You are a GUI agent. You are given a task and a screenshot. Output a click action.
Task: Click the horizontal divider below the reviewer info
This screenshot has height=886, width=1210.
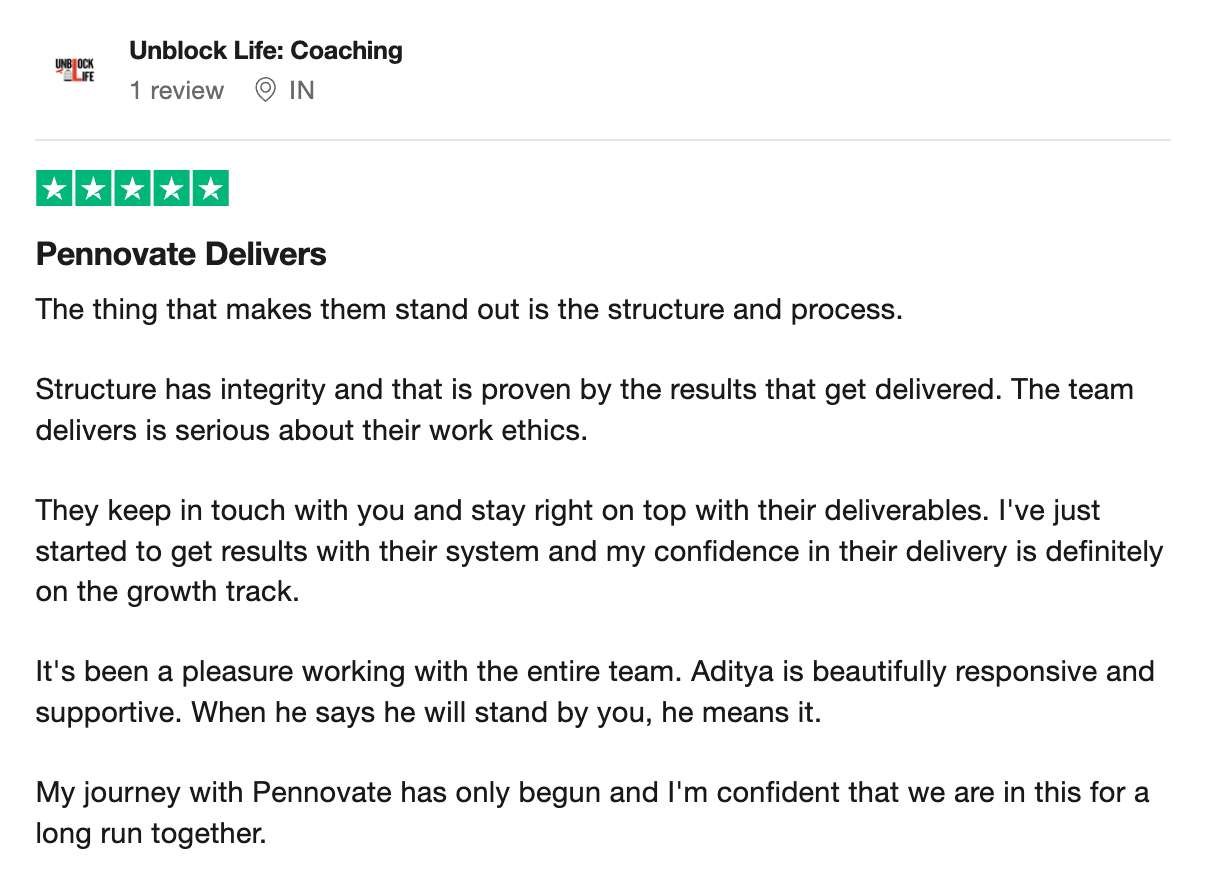pos(603,140)
